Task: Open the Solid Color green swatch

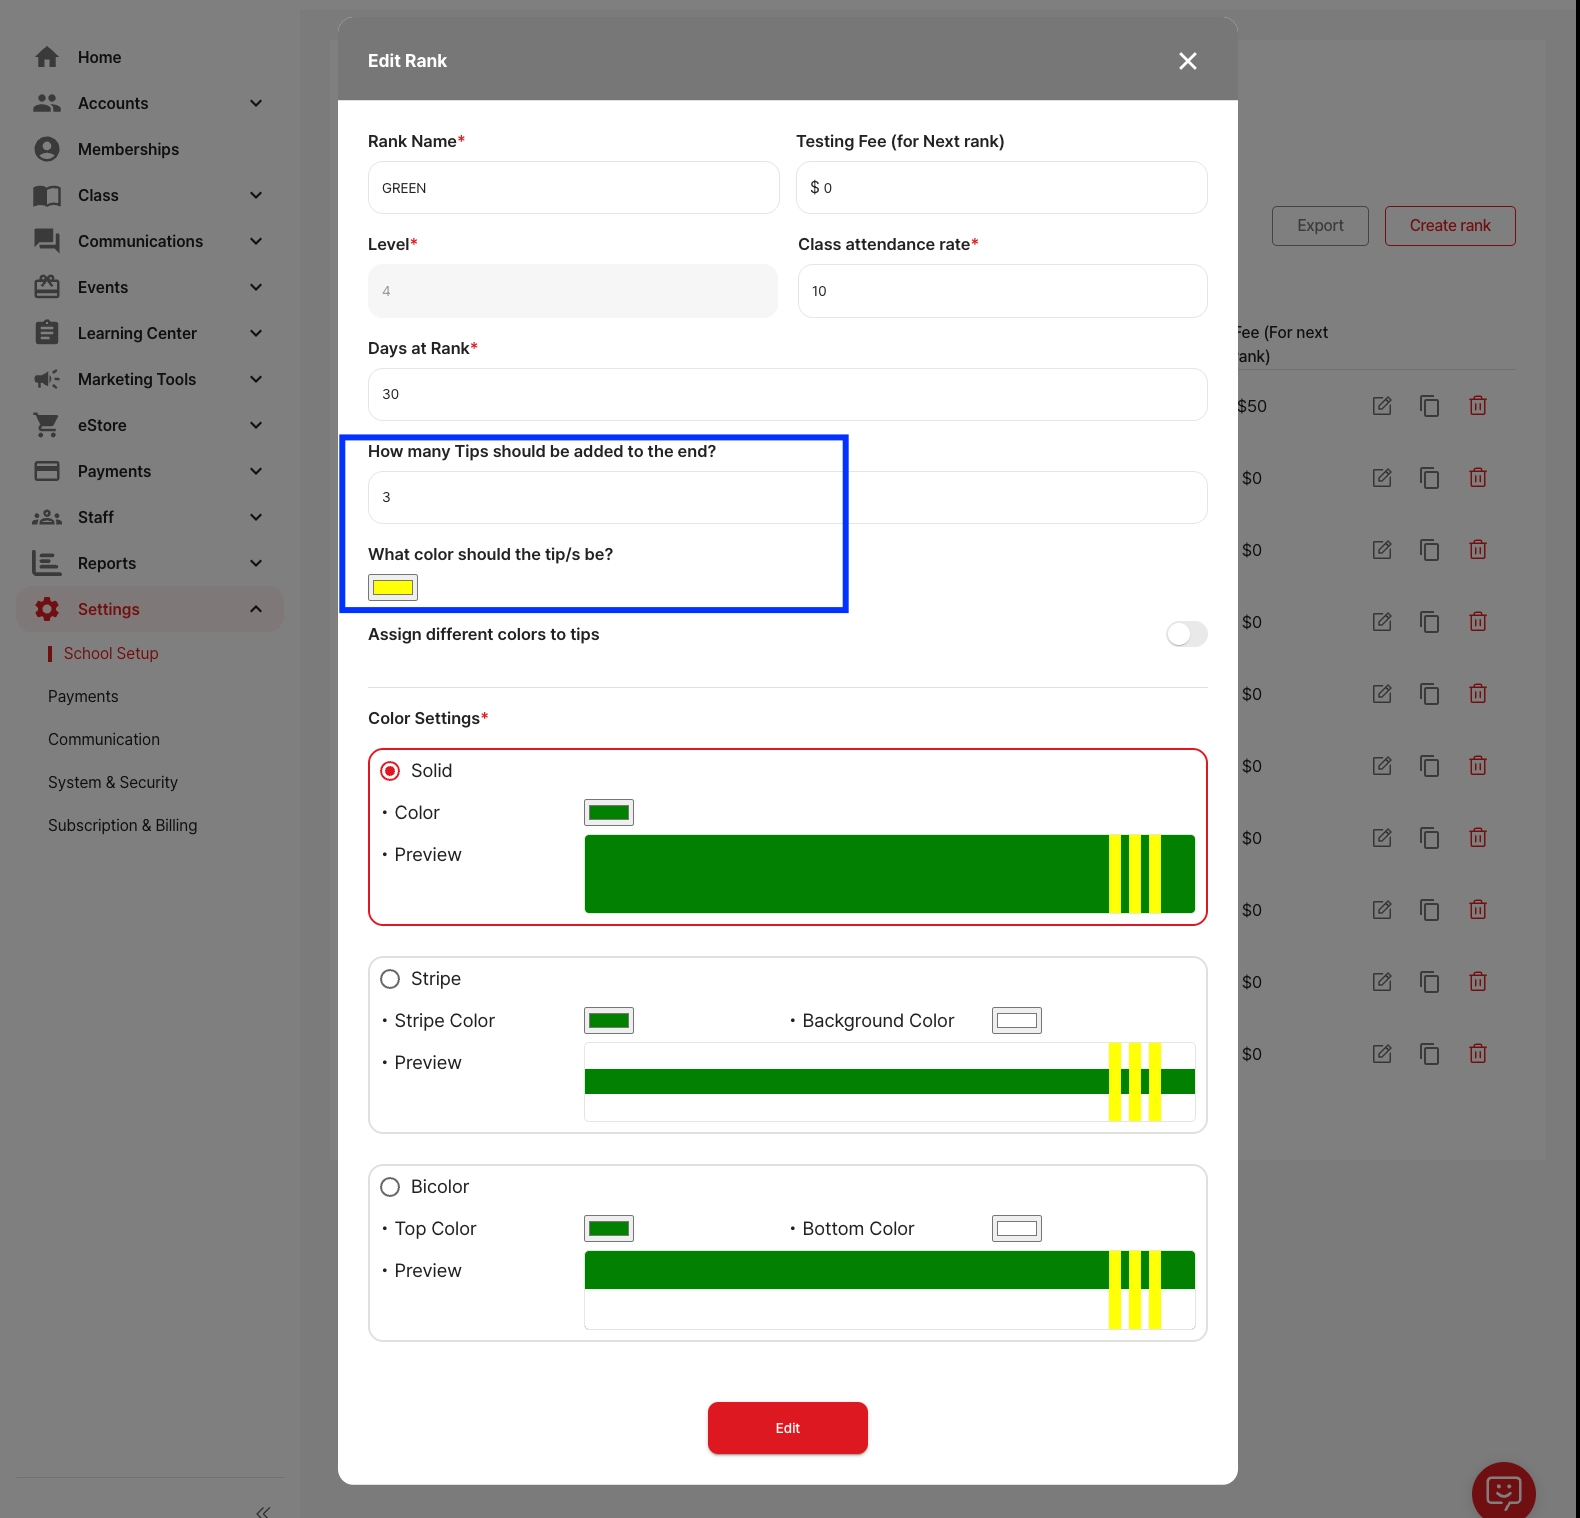Action: click(x=609, y=812)
